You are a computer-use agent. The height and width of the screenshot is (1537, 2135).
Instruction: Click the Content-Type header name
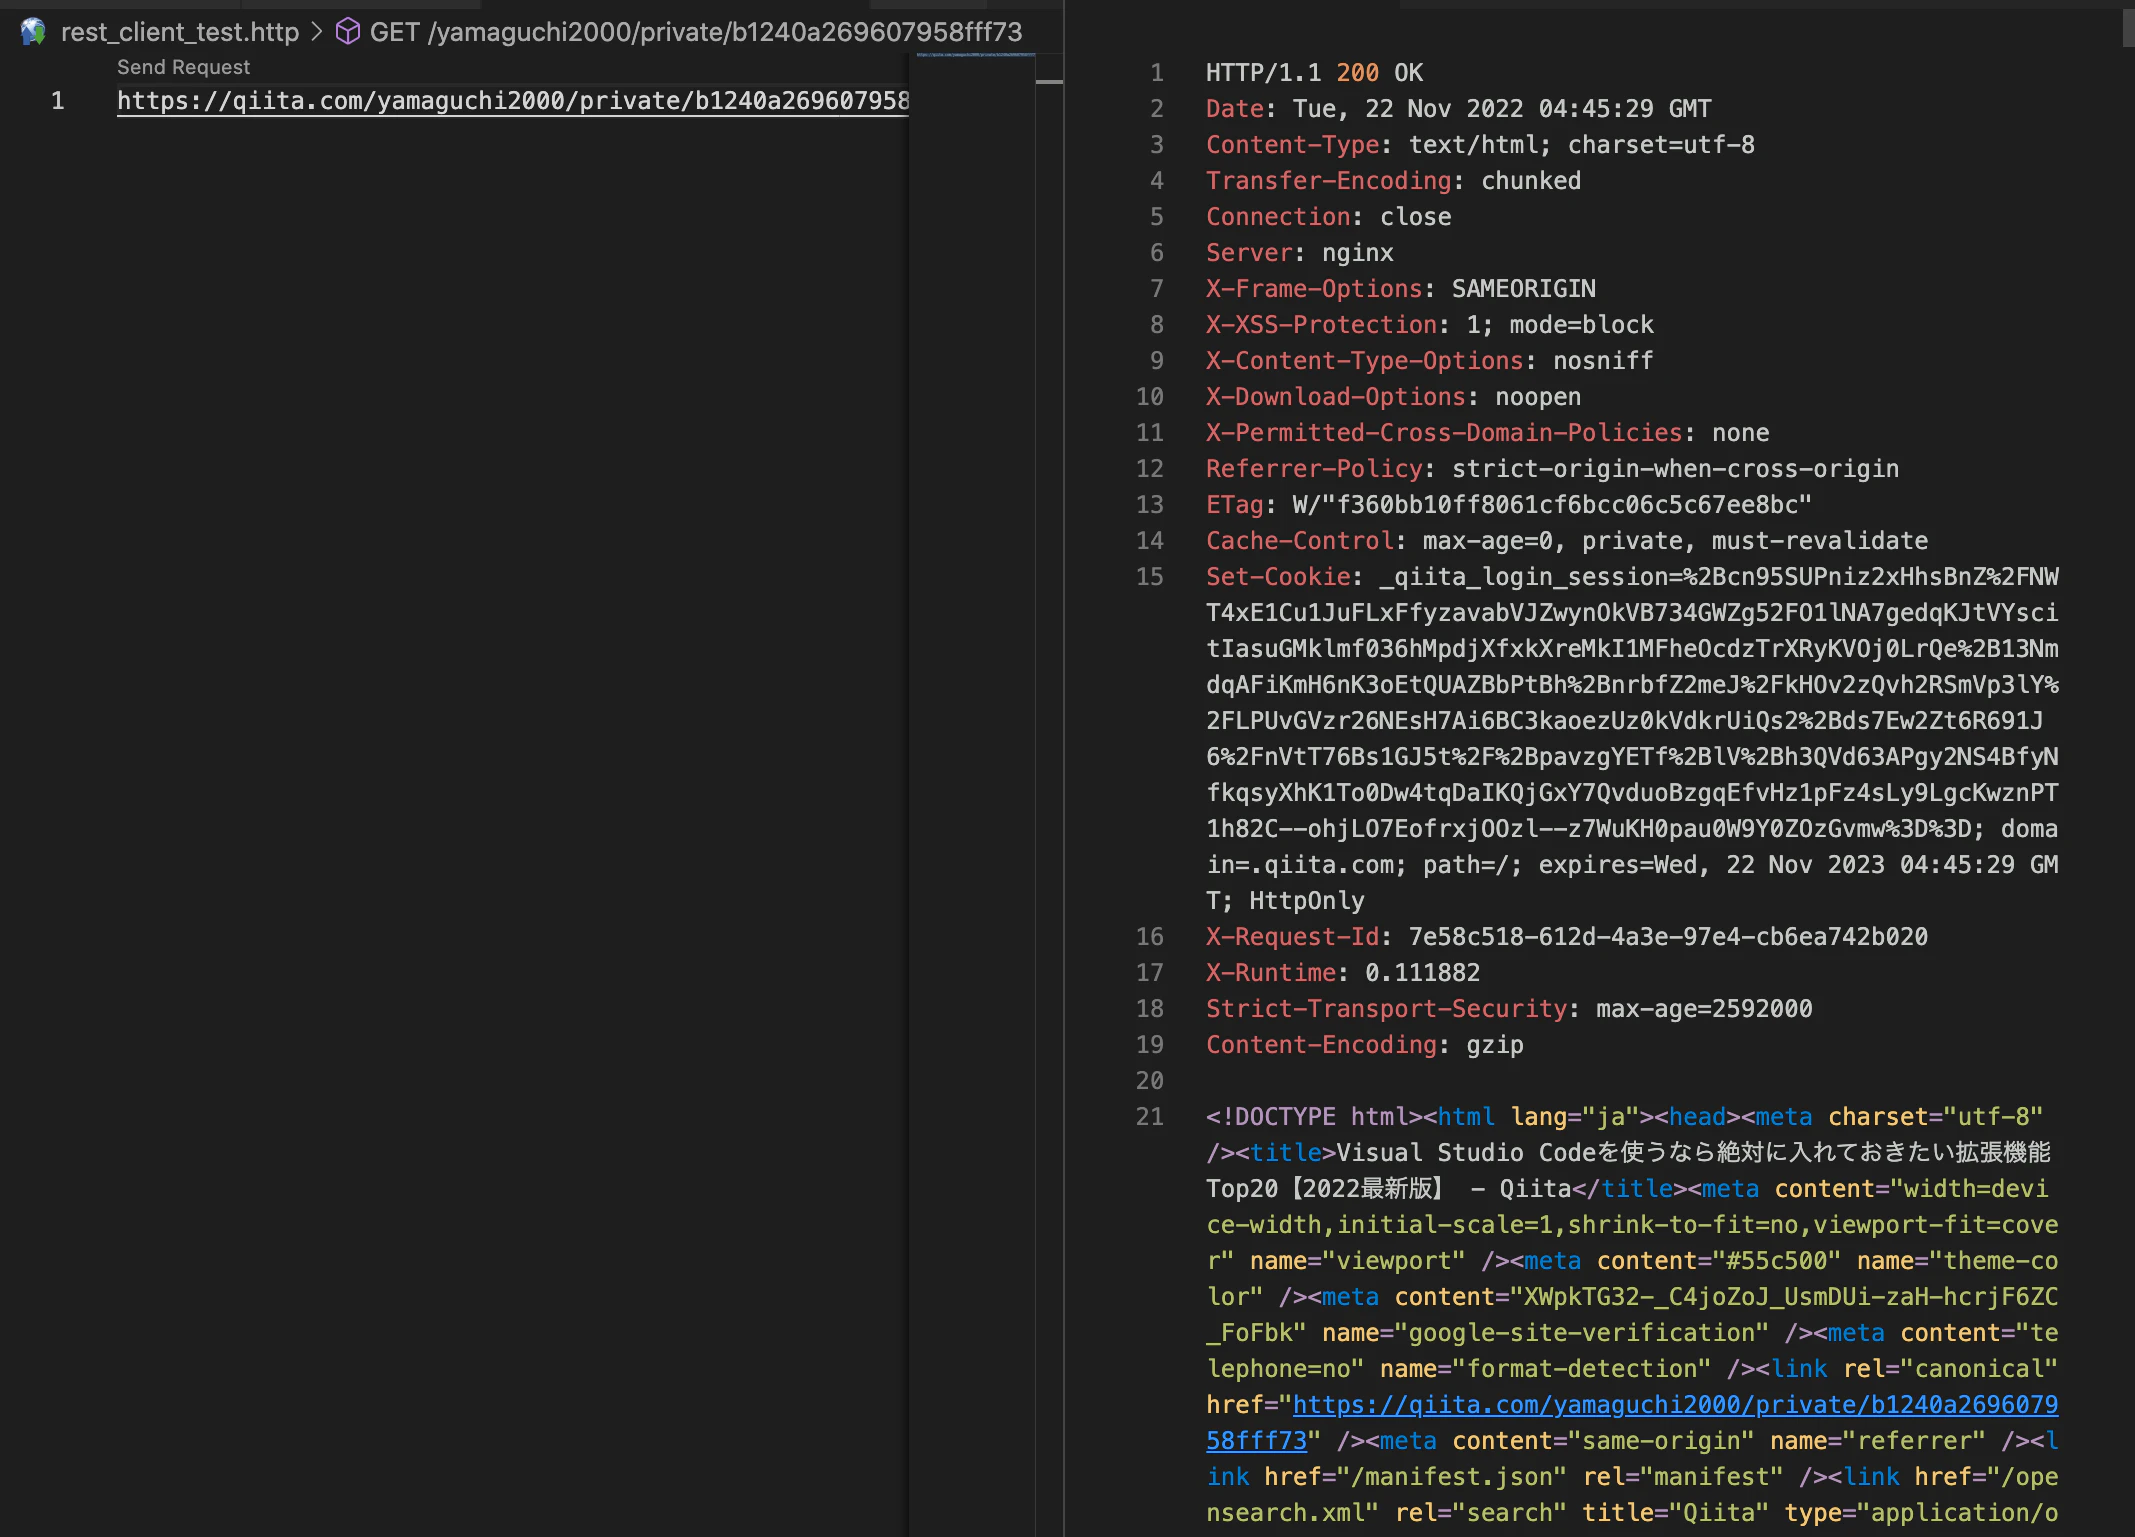[x=1293, y=145]
